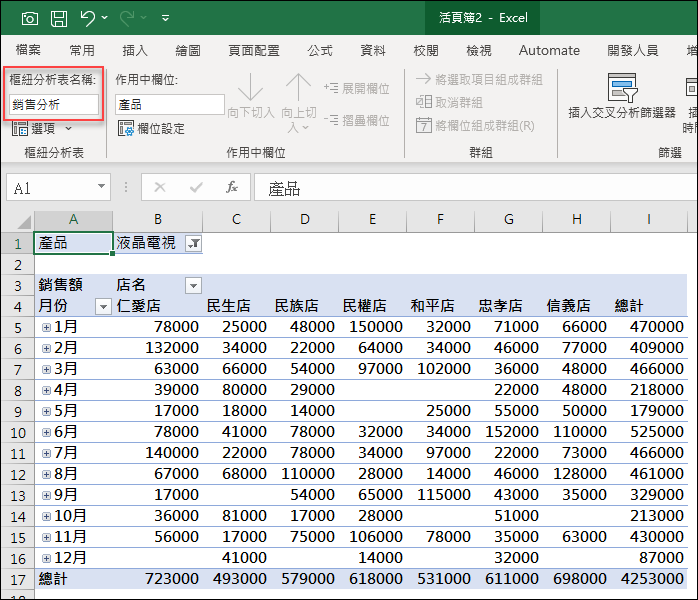This screenshot has height=600, width=698.
Task: Expand the 1月 row group
Action: (x=46, y=327)
